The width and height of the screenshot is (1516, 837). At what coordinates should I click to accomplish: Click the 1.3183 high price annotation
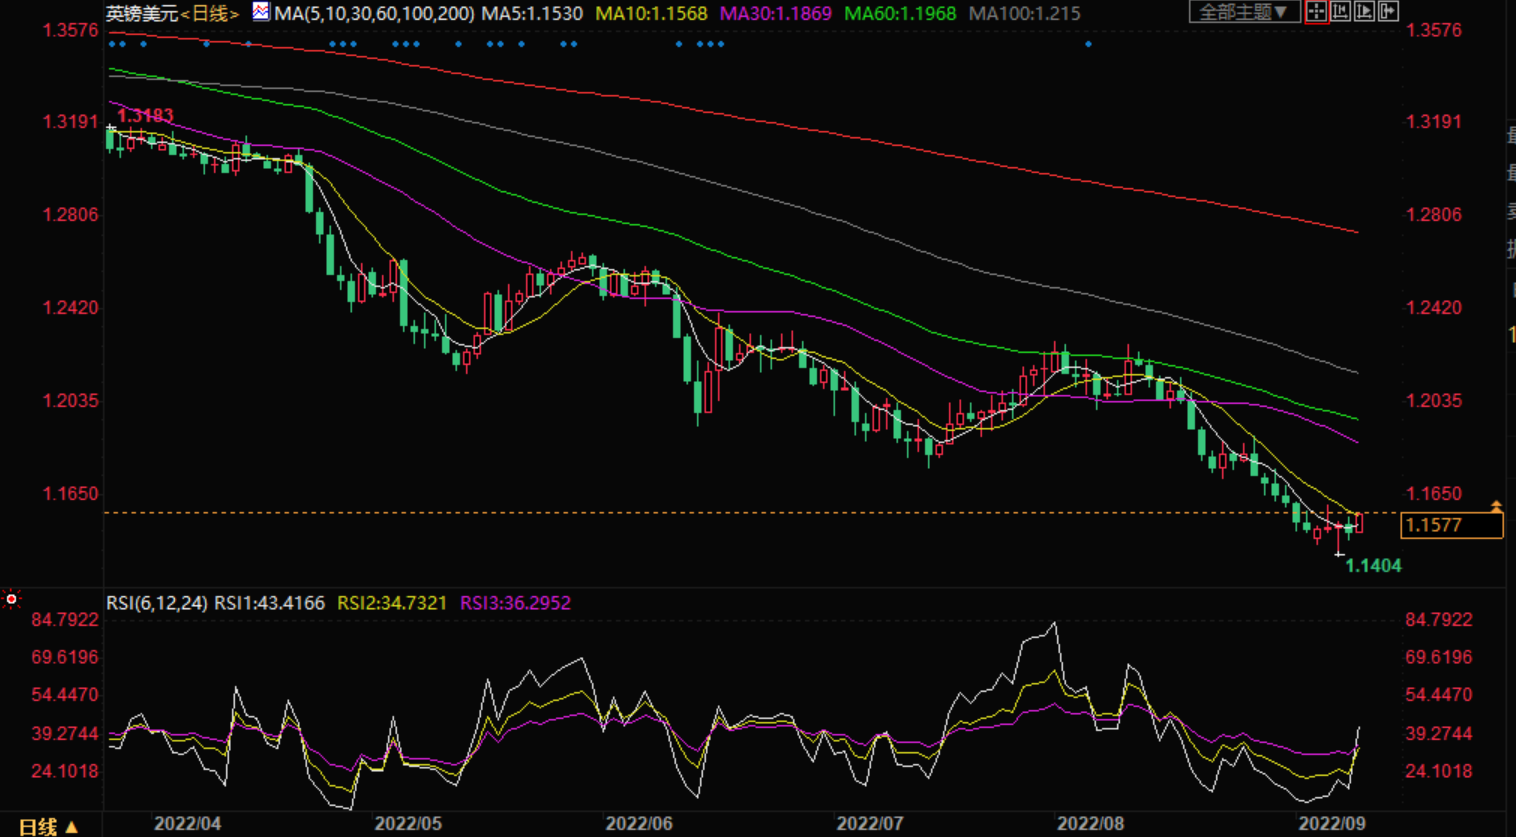145,116
